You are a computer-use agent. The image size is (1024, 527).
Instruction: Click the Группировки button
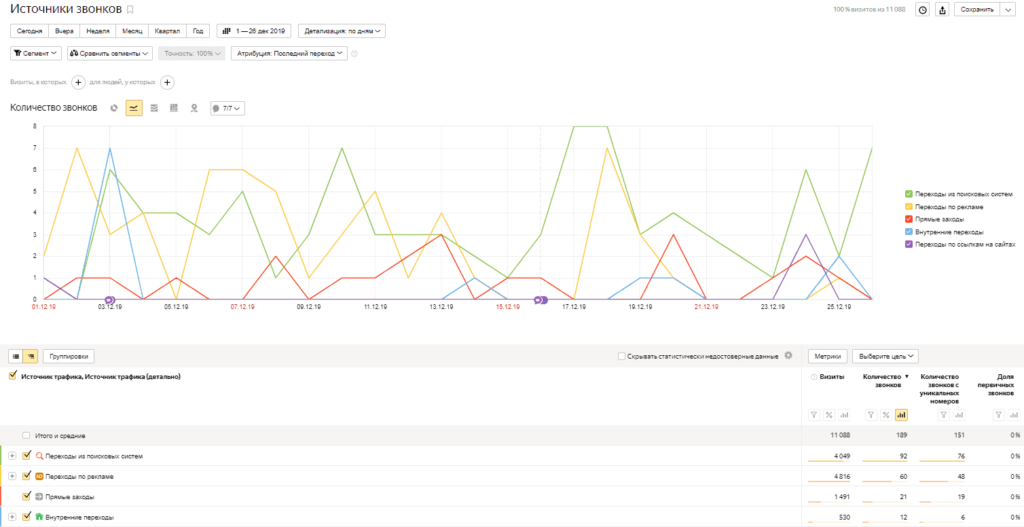(71, 355)
